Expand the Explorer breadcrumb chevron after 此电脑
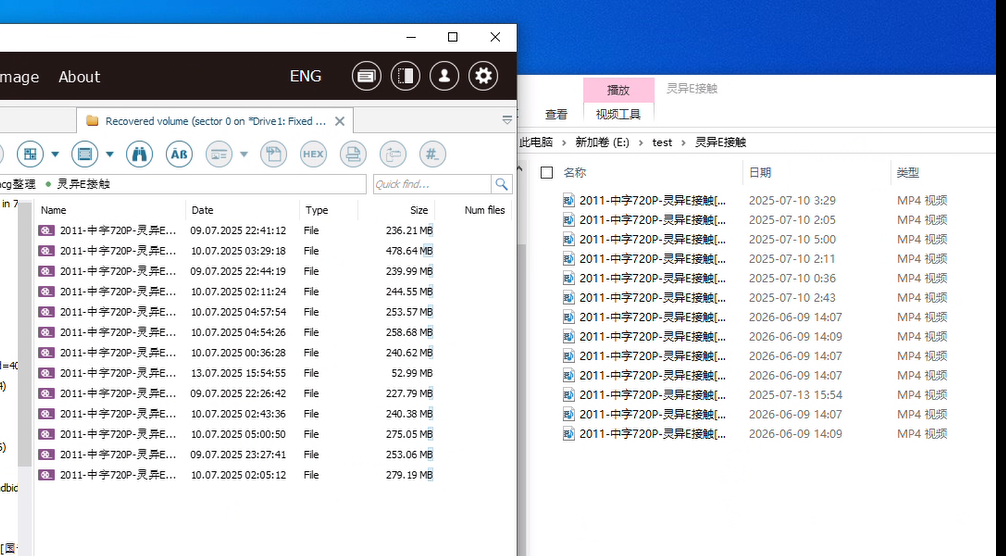This screenshot has height=556, width=1006. [564, 142]
